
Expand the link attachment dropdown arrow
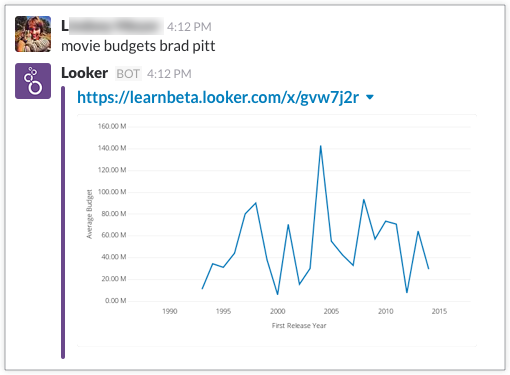click(370, 97)
